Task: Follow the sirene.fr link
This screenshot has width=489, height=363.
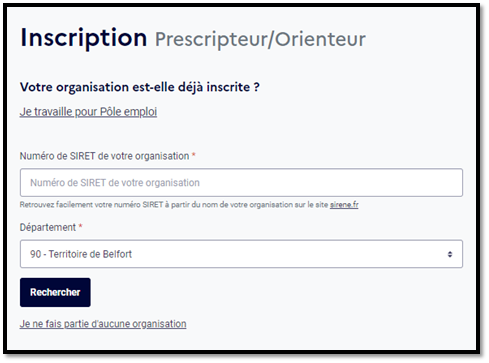Action: pyautogui.click(x=344, y=205)
